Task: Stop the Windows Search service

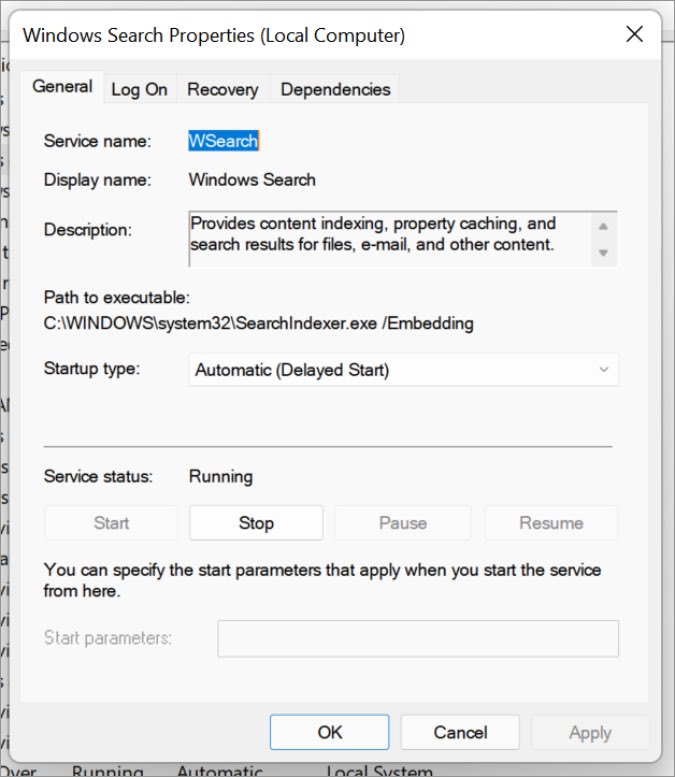Action: click(256, 523)
